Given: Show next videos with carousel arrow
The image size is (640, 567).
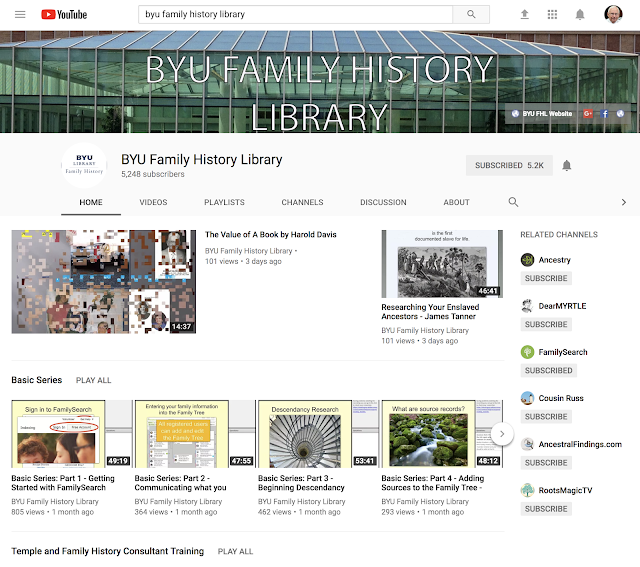Looking at the screenshot, I should click(502, 434).
